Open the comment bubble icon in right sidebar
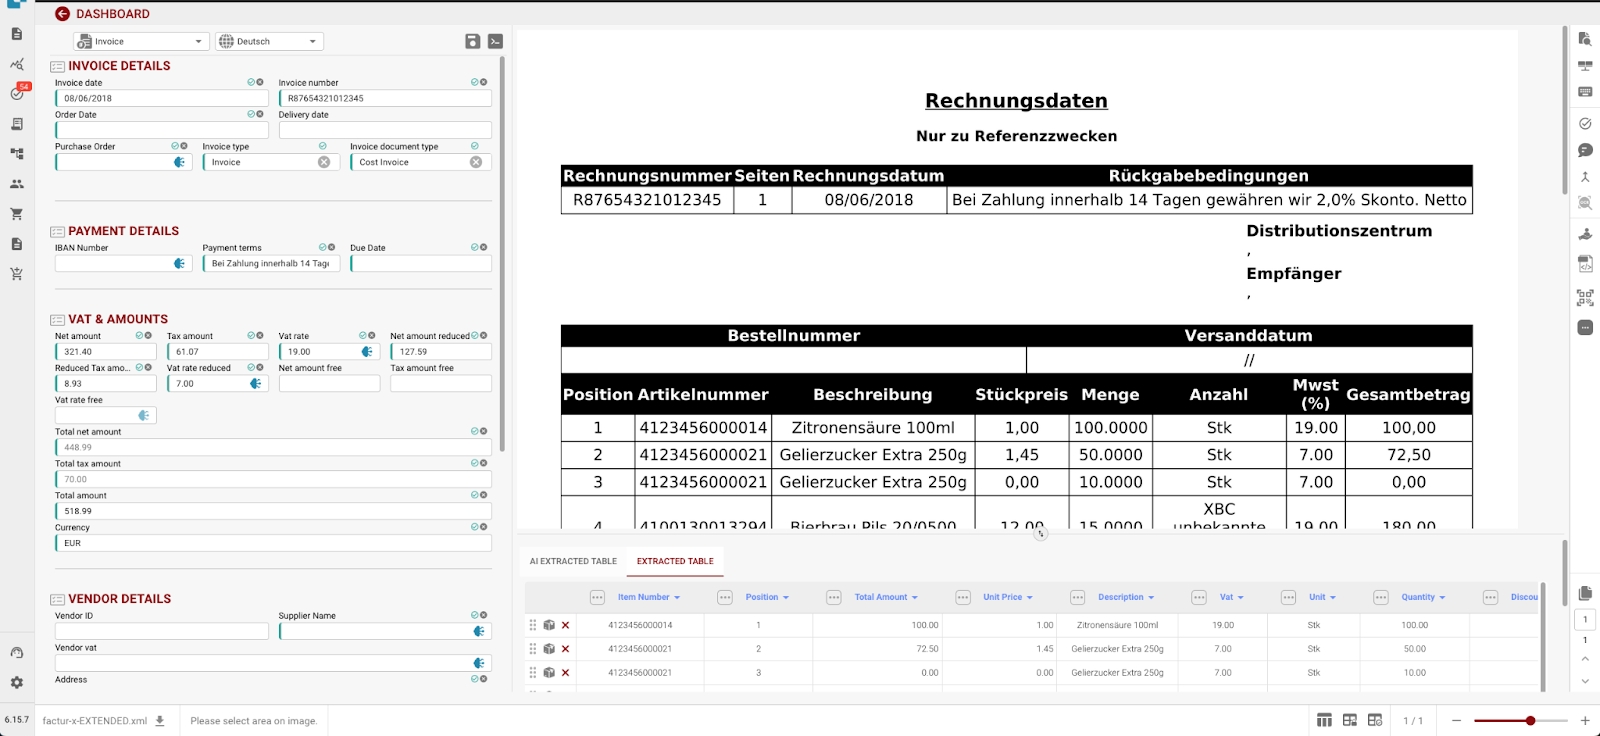The height and width of the screenshot is (736, 1600). pos(1585,150)
